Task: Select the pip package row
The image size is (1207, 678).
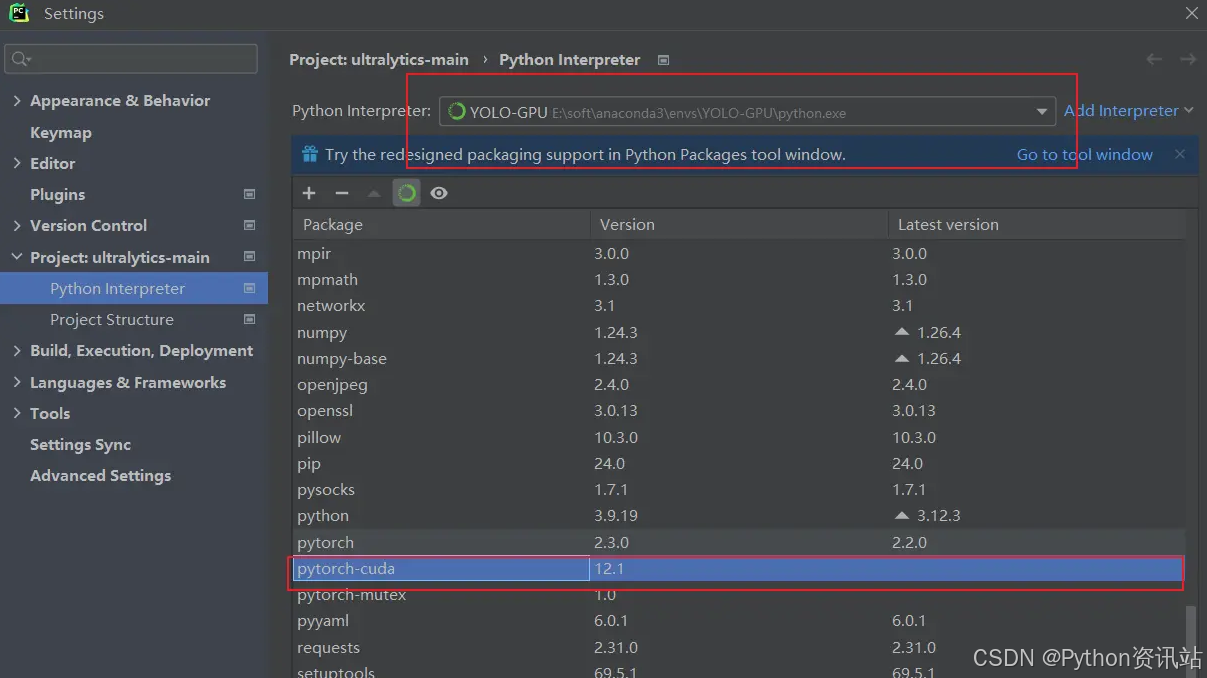Action: [x=739, y=464]
